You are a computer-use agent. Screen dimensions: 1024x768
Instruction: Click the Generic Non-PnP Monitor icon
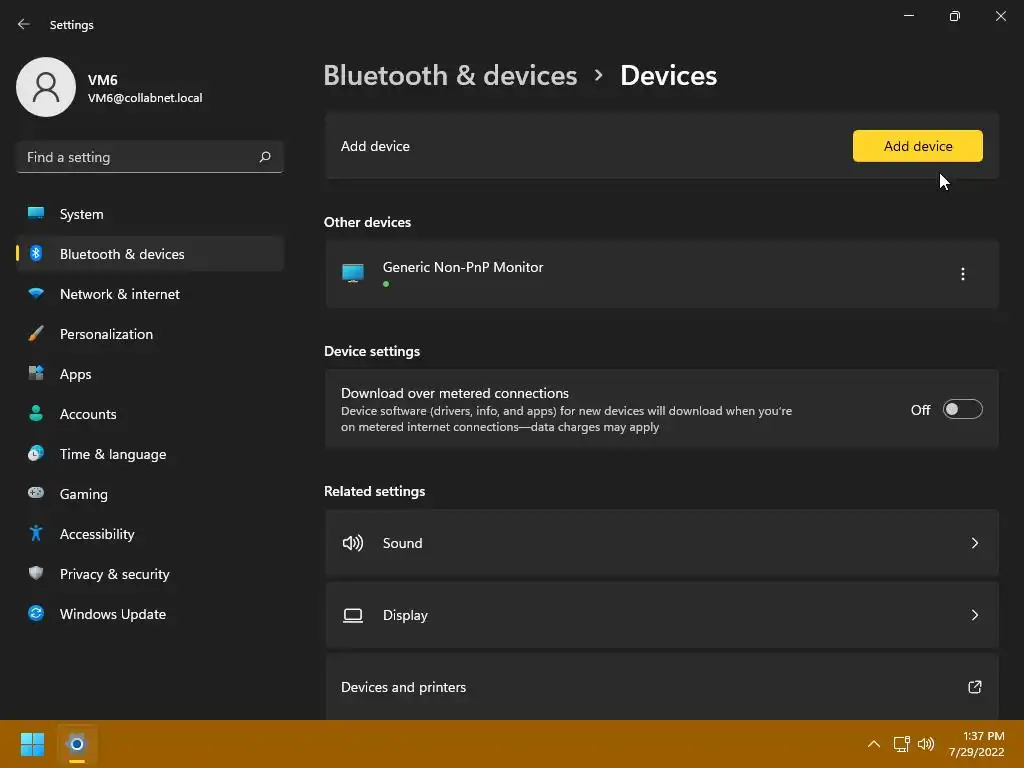(x=353, y=273)
